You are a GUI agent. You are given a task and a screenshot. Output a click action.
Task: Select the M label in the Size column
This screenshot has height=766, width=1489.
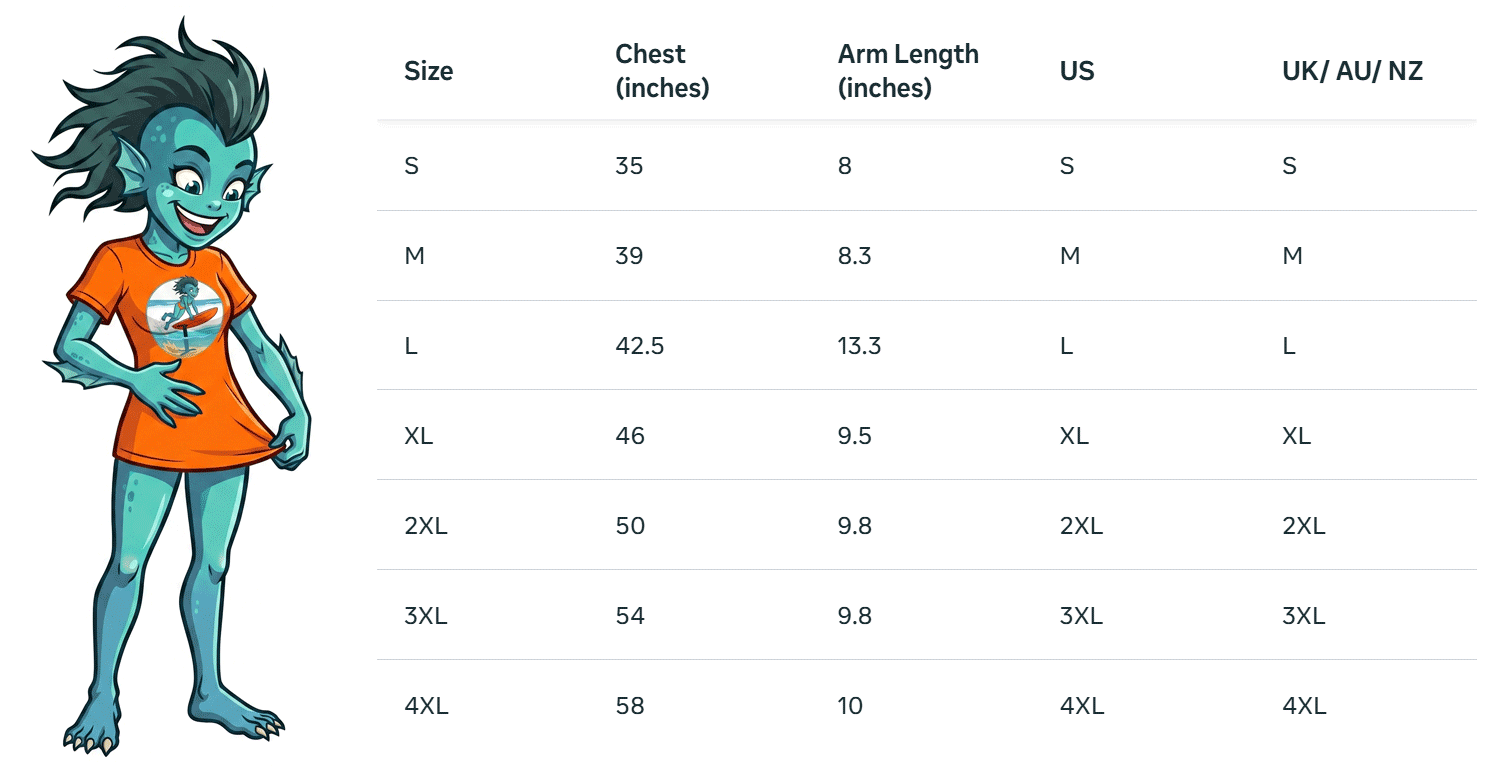click(x=414, y=256)
